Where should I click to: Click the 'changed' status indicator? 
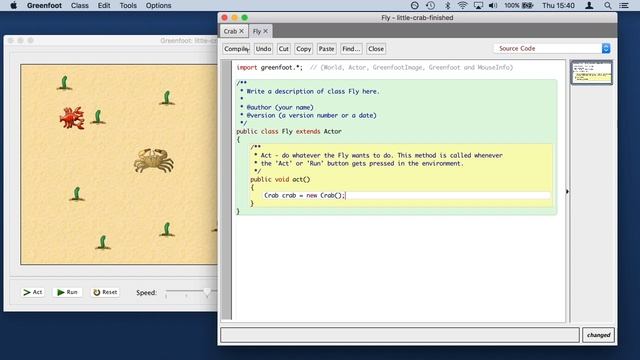tap(598, 335)
